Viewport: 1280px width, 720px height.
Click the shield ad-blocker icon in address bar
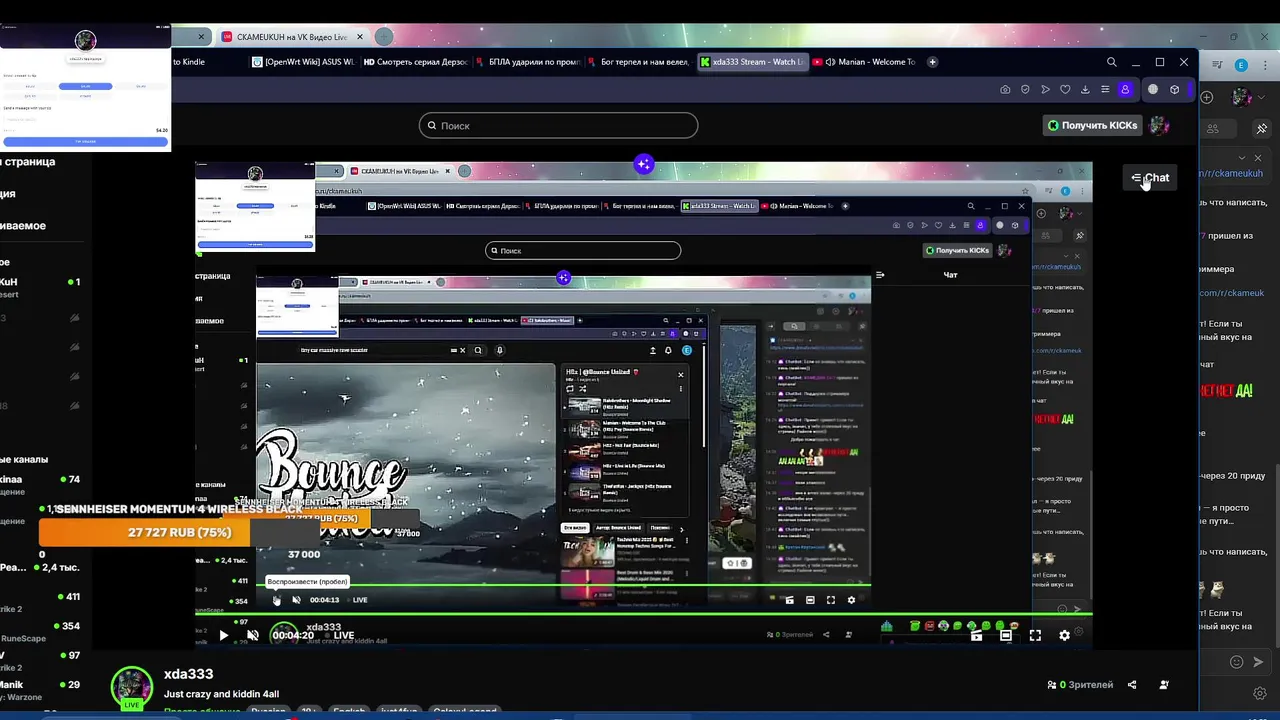[x=1025, y=89]
